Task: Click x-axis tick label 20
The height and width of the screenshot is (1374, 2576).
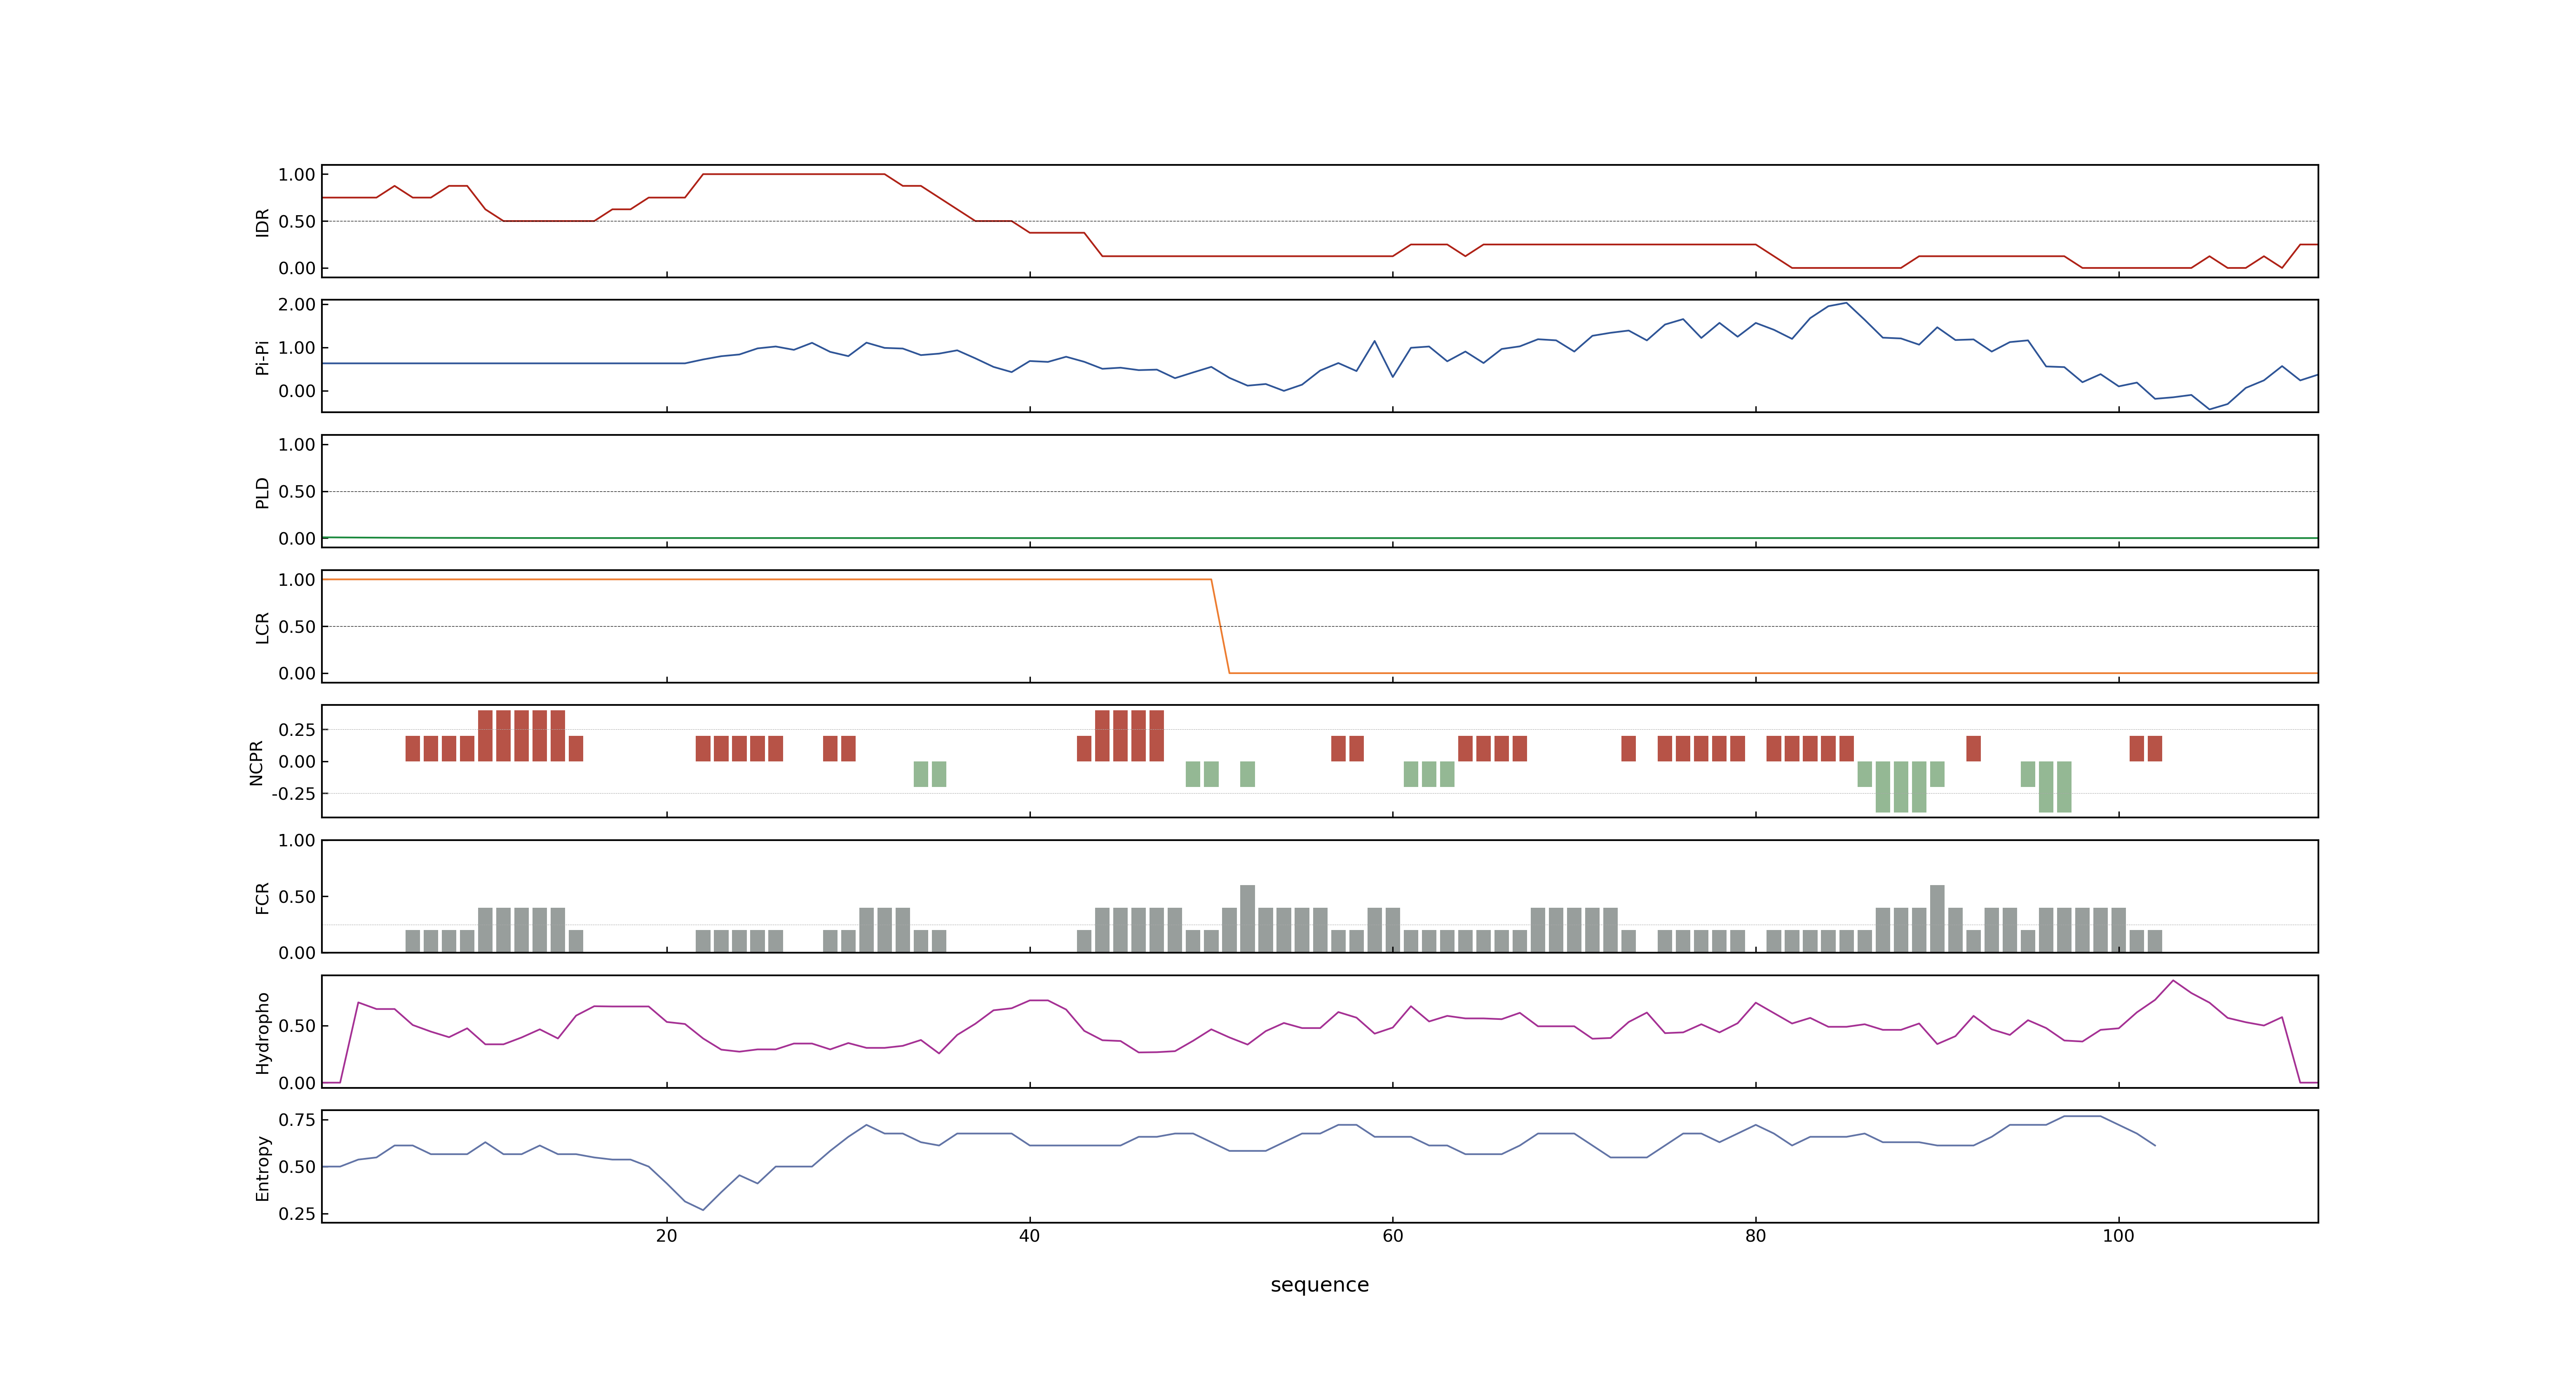Action: pos(666,1236)
